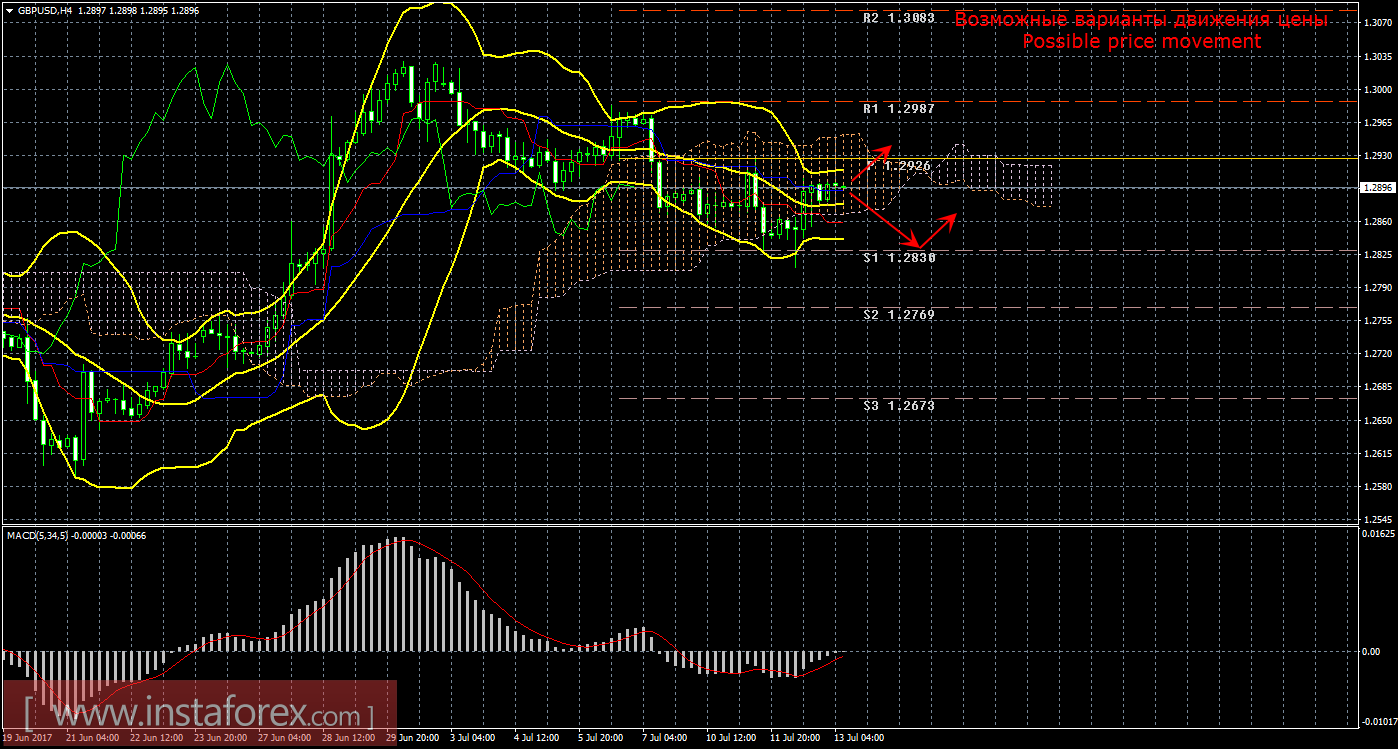The image size is (1398, 749).
Task: Click the 'Possible price movement' red caption
Action: [1140, 42]
